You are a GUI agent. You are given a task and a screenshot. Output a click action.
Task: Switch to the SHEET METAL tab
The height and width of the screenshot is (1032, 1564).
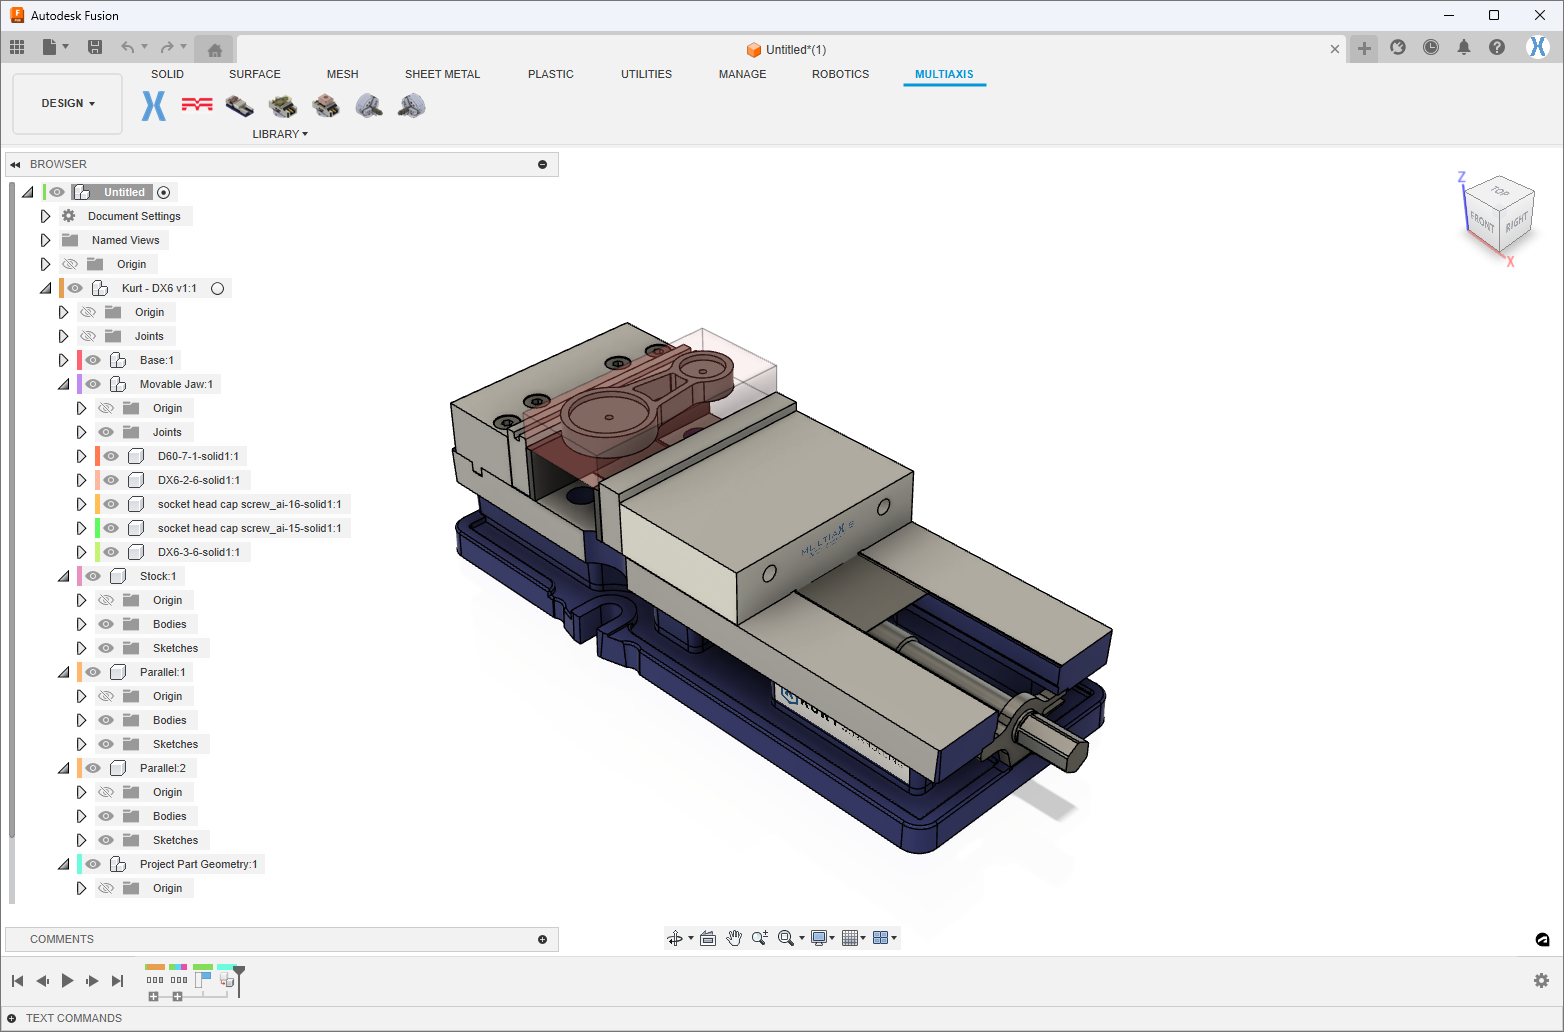442,74
